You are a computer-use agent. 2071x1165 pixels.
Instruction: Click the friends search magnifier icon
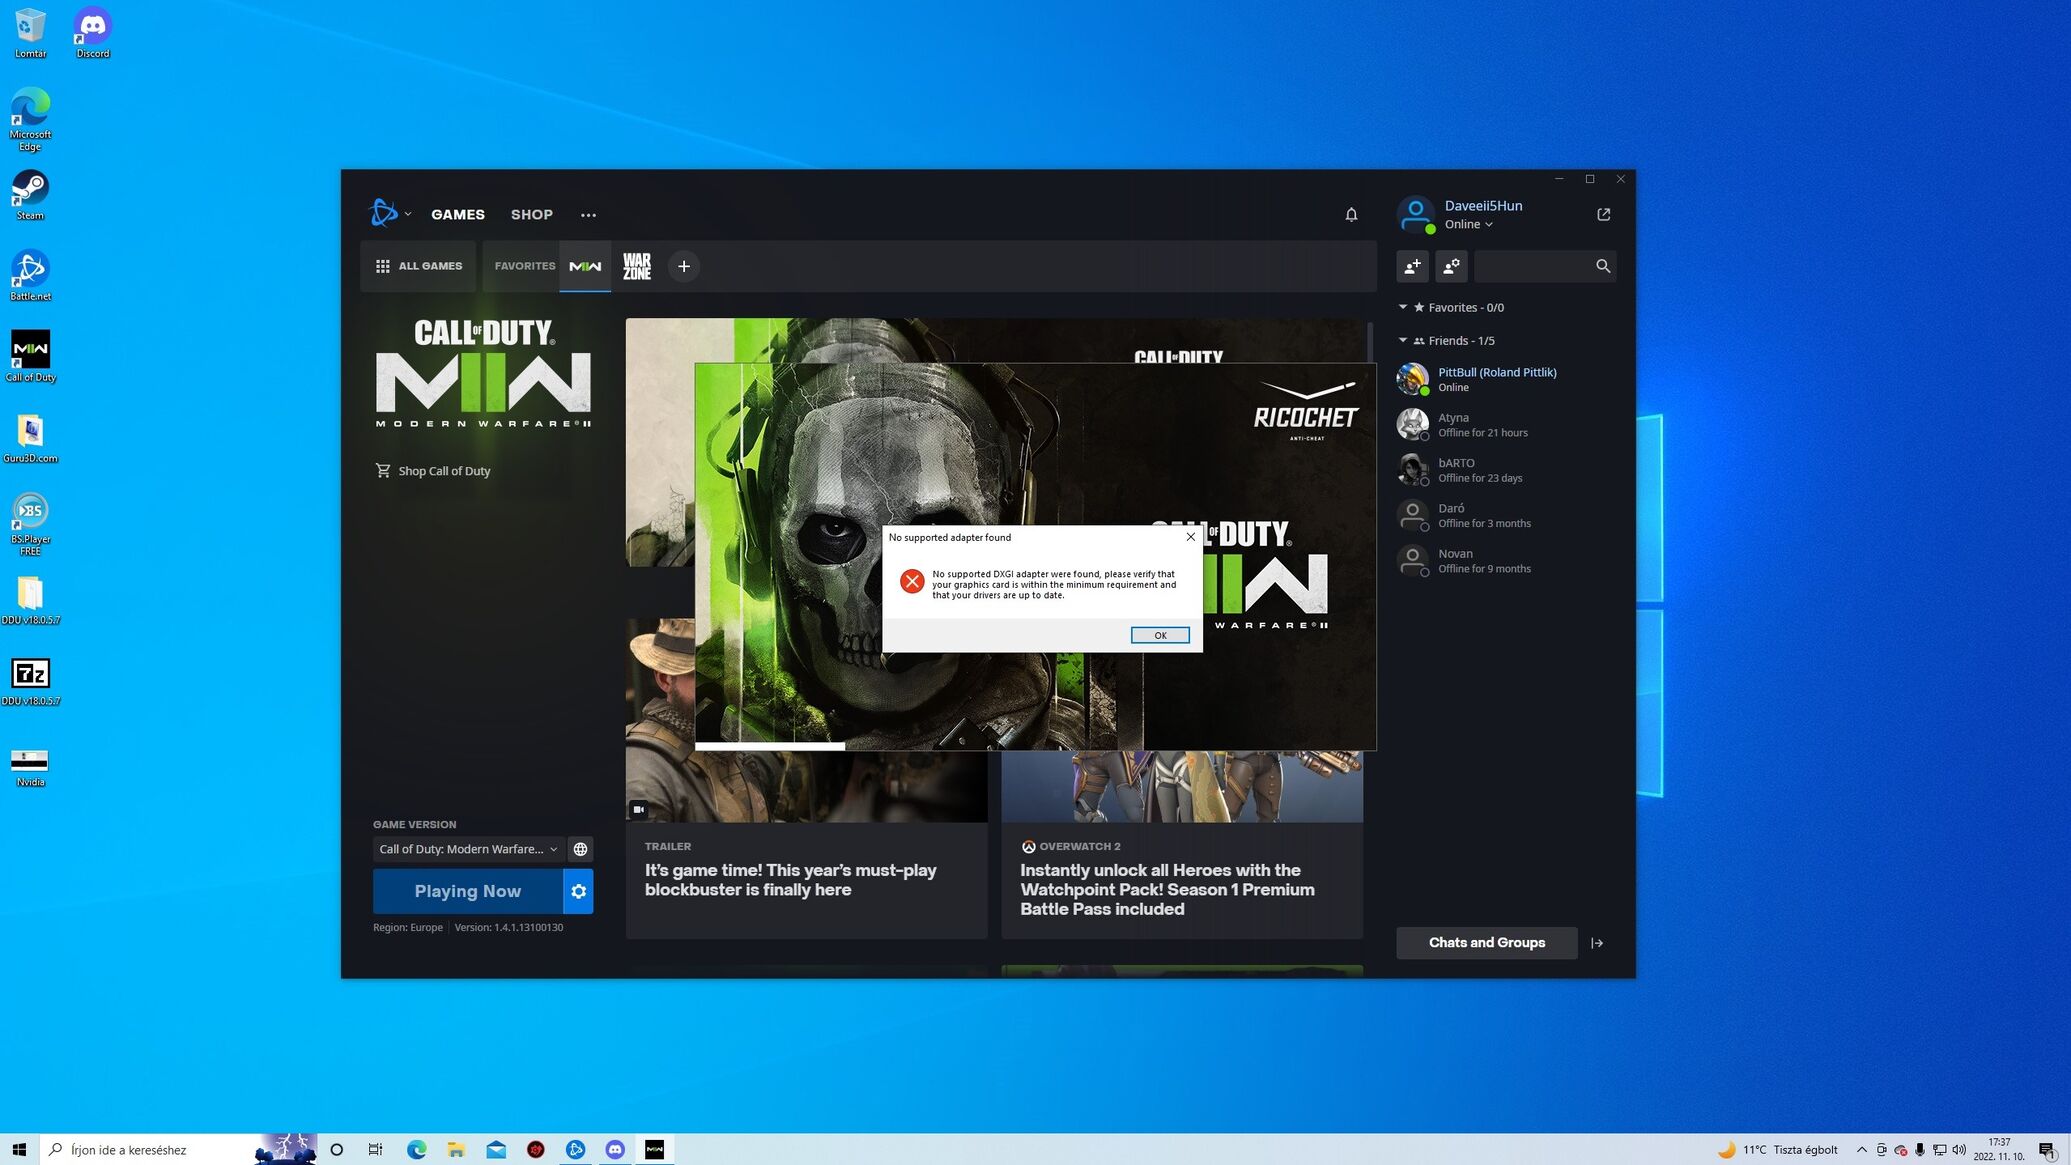(1603, 266)
